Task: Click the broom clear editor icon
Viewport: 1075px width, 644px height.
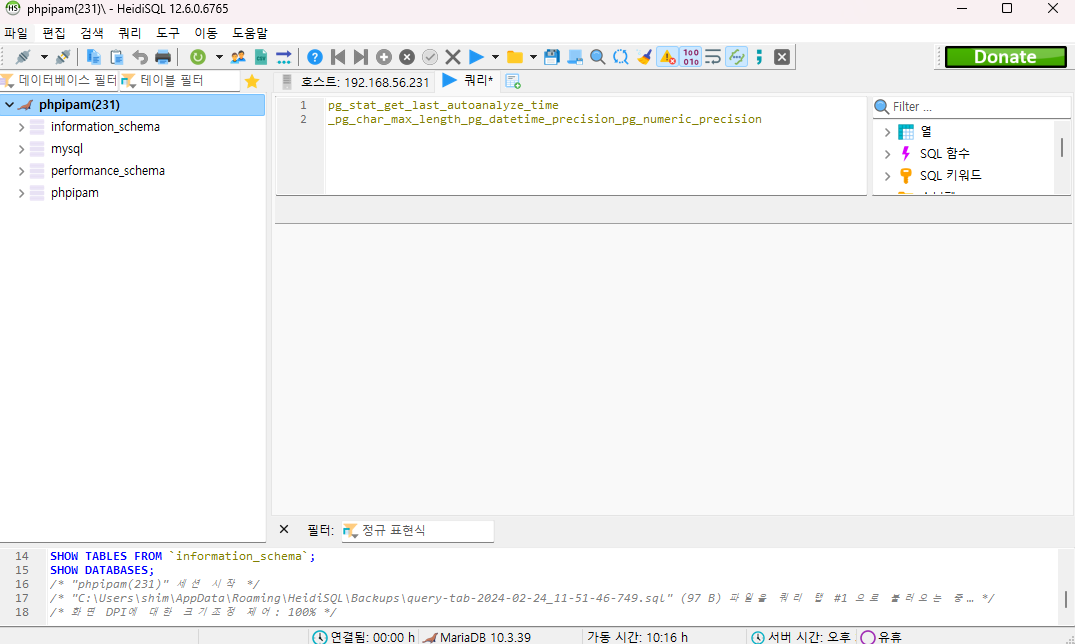Action: [x=644, y=57]
